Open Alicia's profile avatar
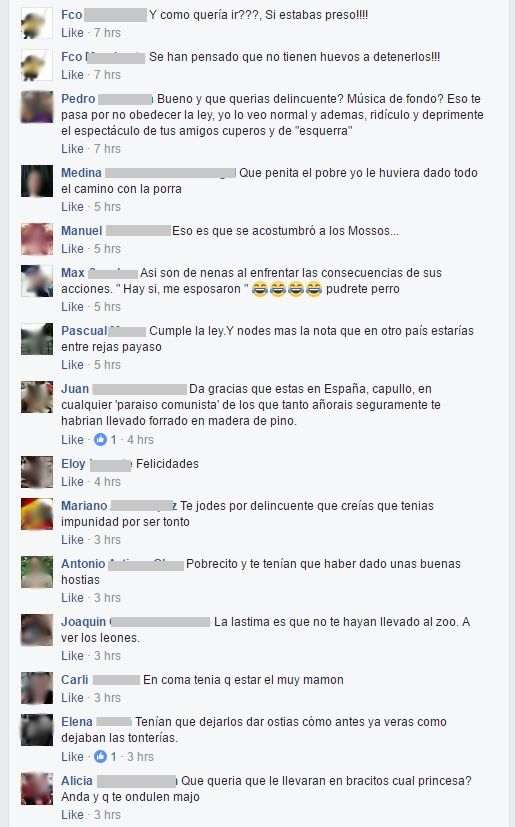Viewport: 515px width, 827px height. tap(37, 788)
